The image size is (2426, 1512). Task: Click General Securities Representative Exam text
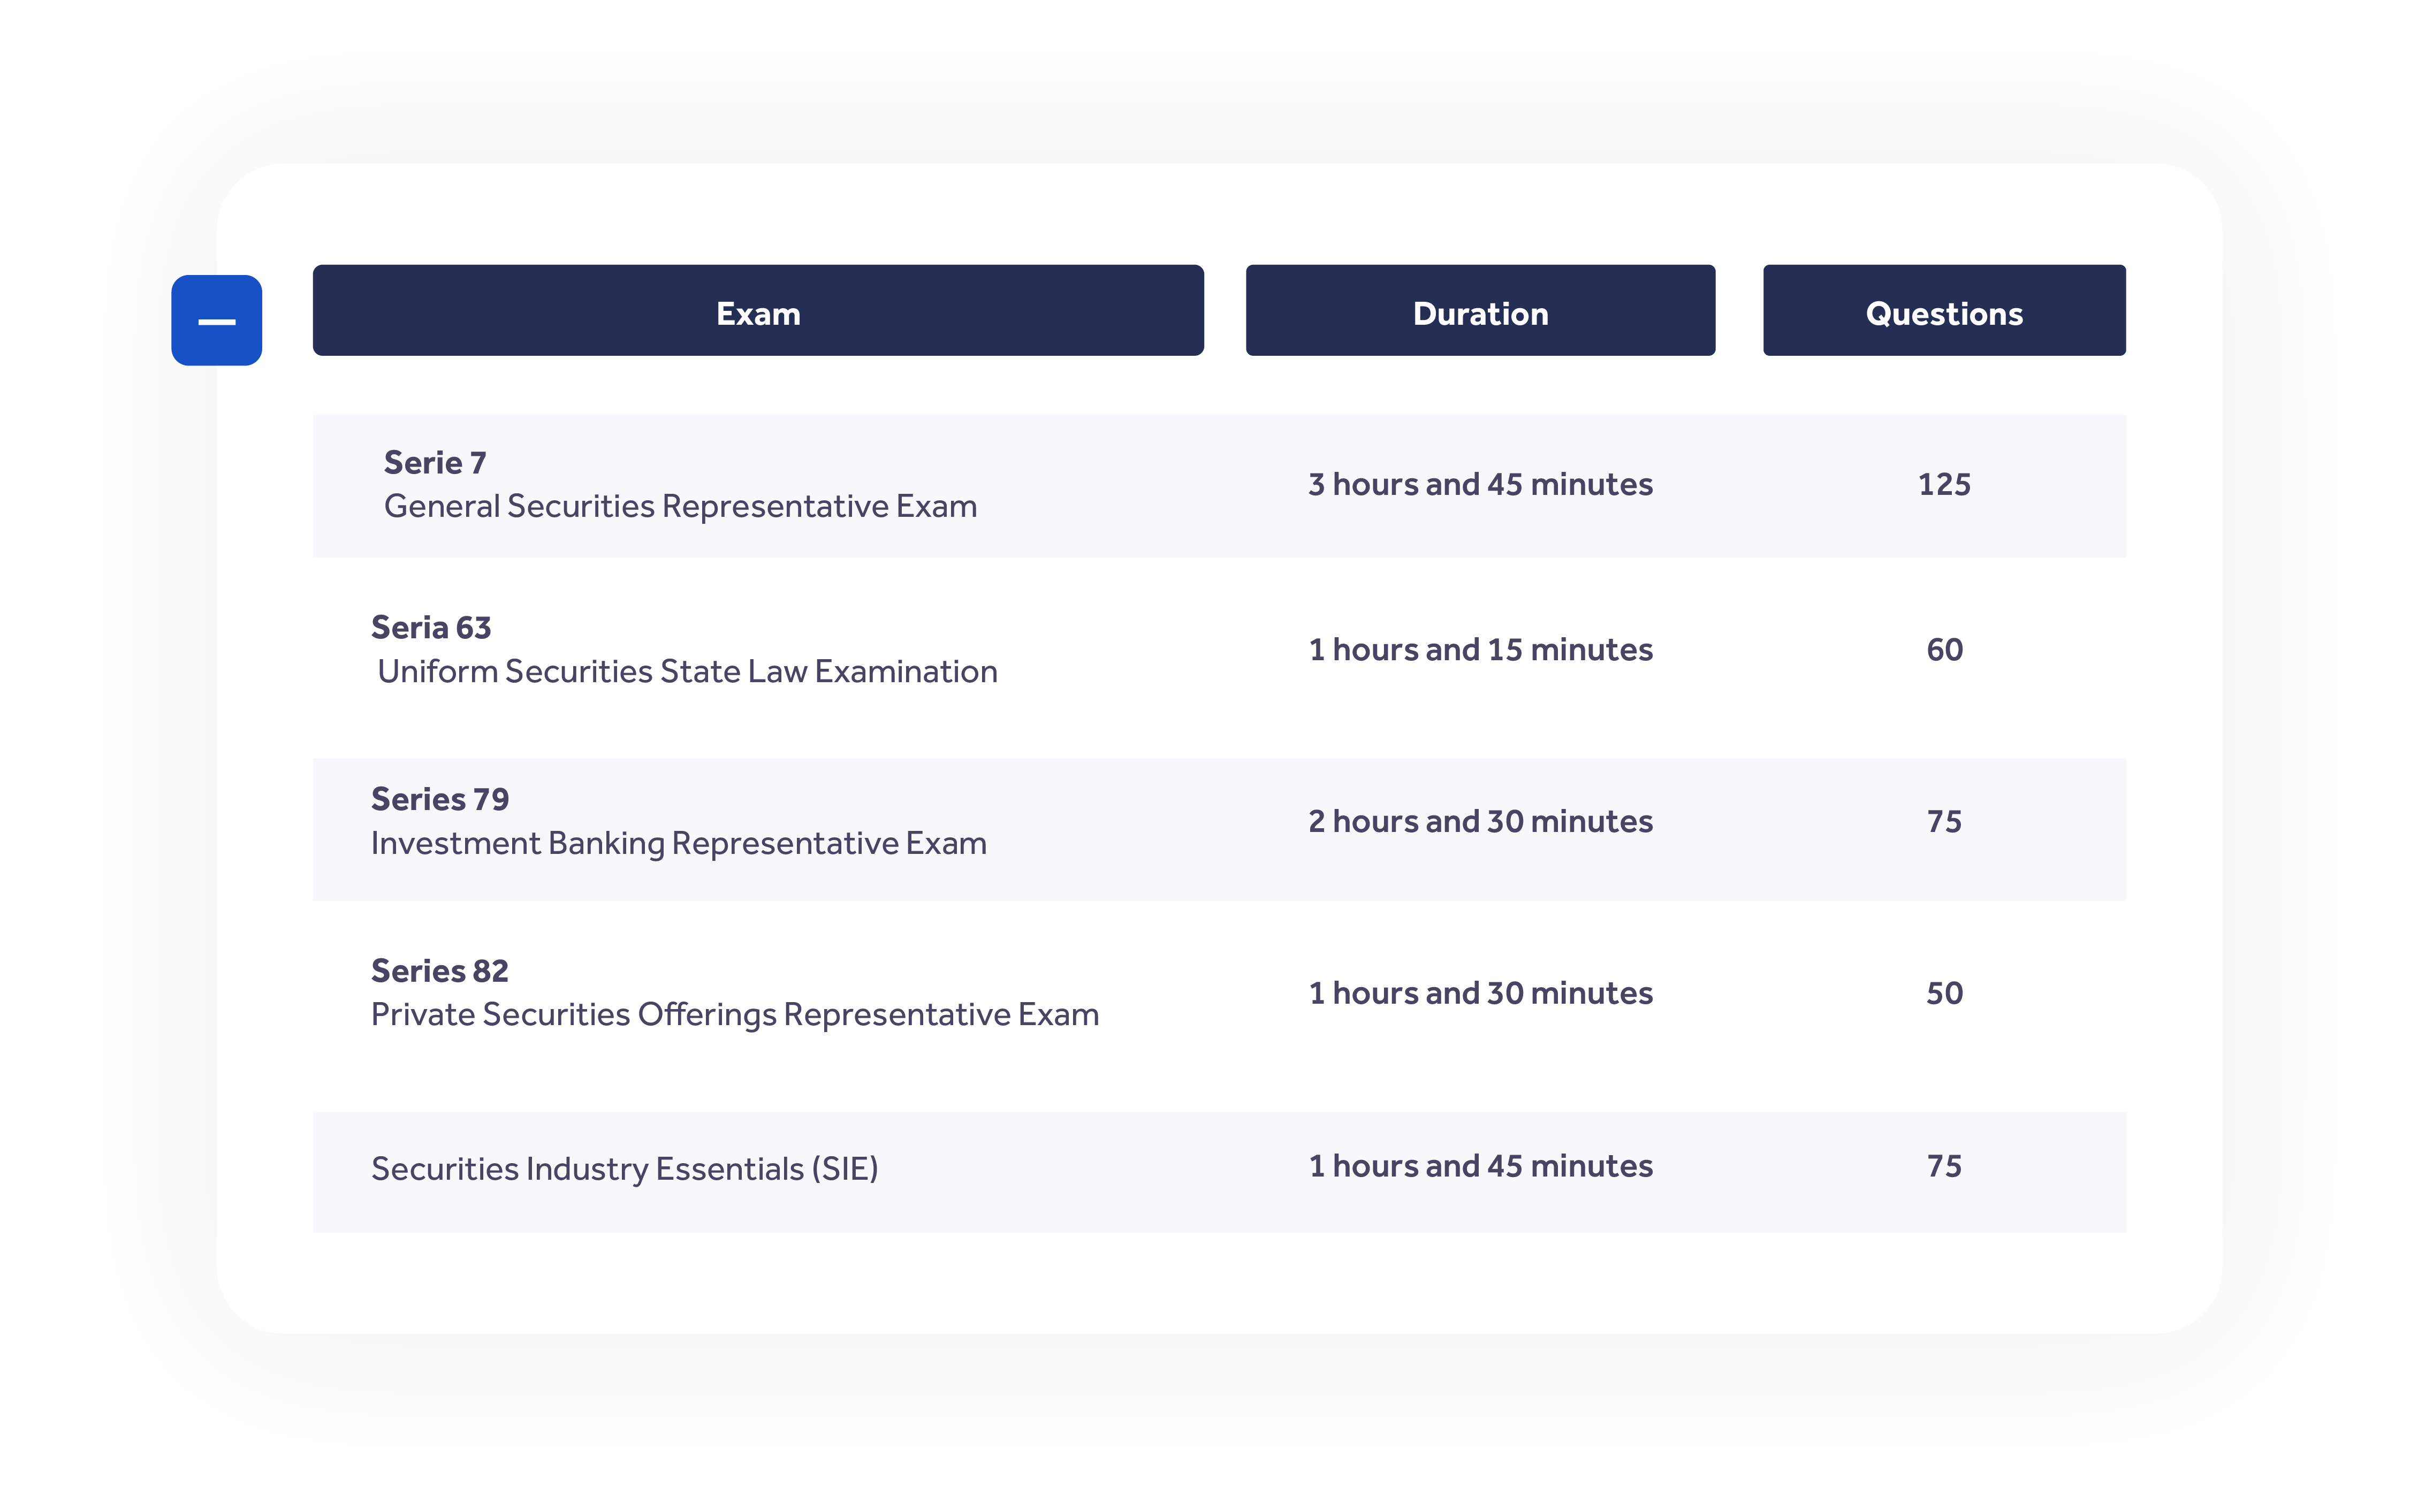680,506
